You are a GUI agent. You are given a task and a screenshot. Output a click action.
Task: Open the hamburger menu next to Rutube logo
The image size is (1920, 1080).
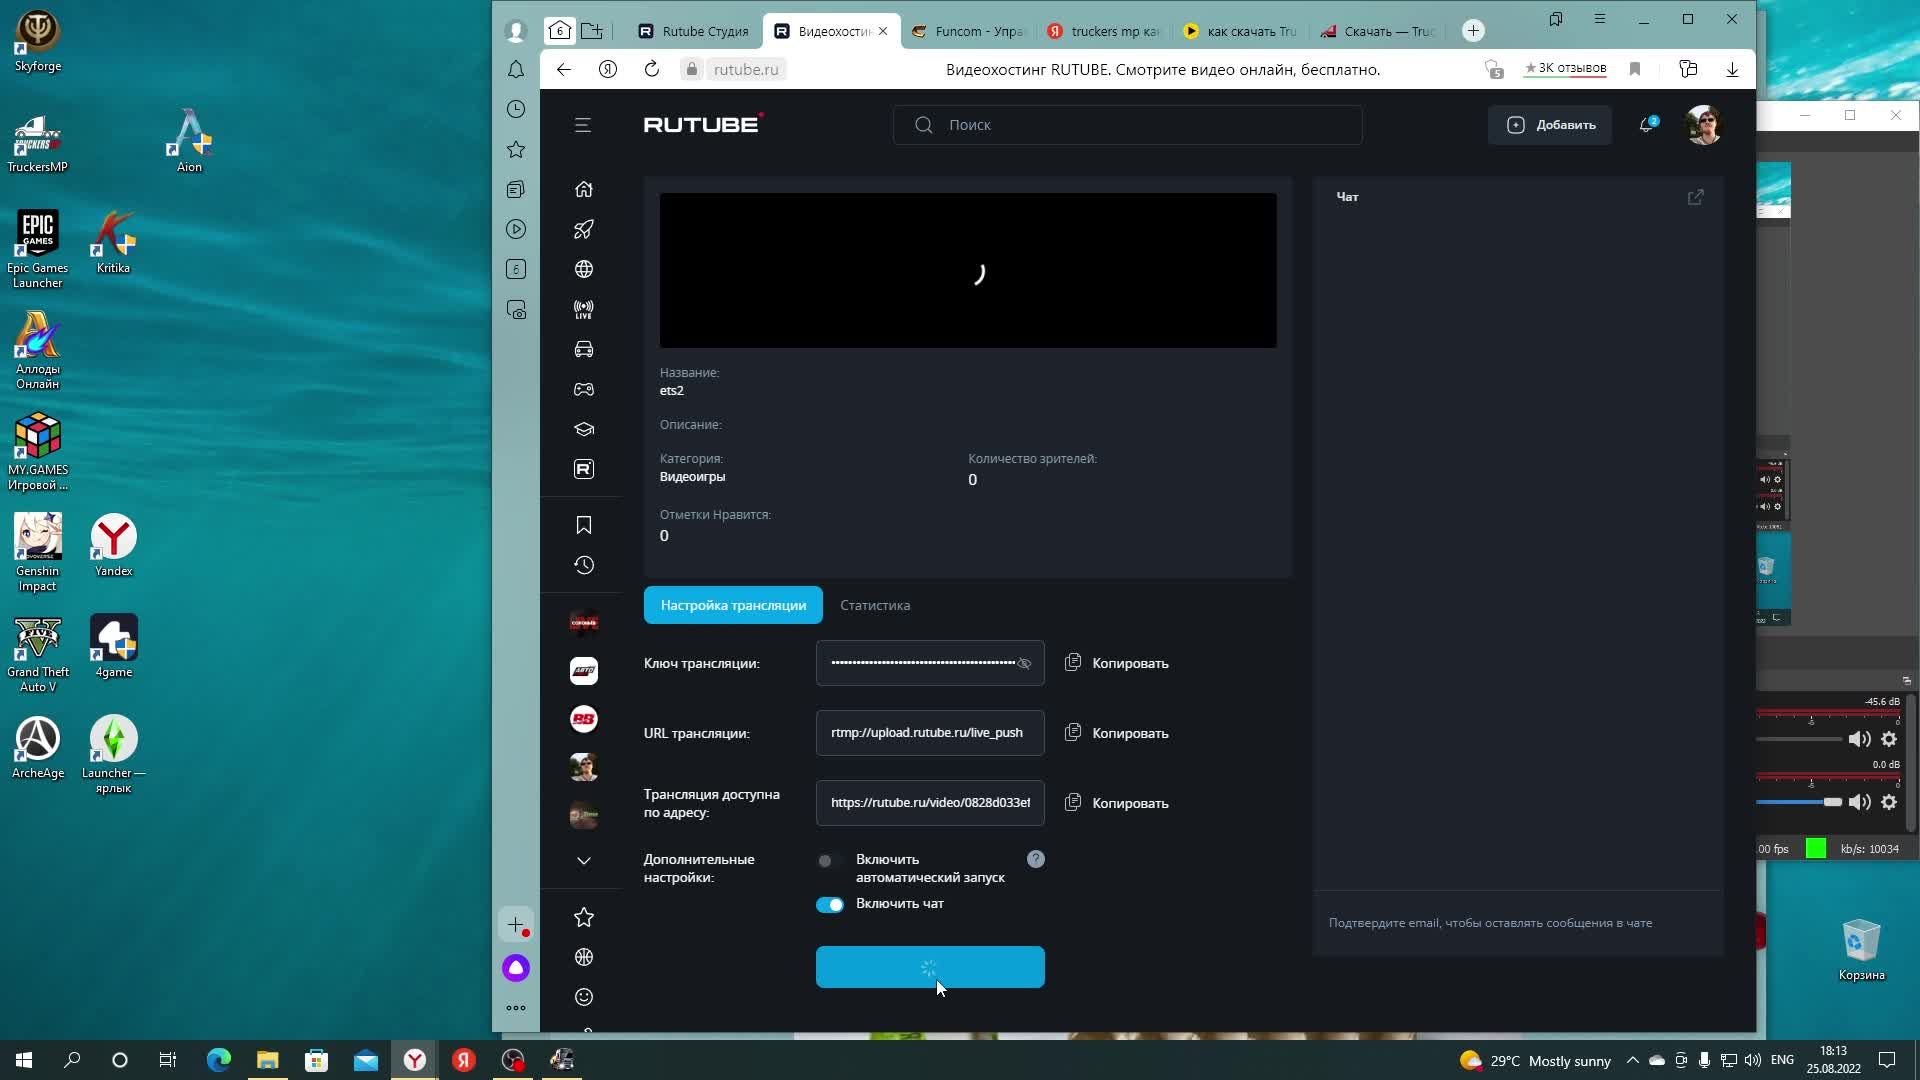tap(583, 125)
